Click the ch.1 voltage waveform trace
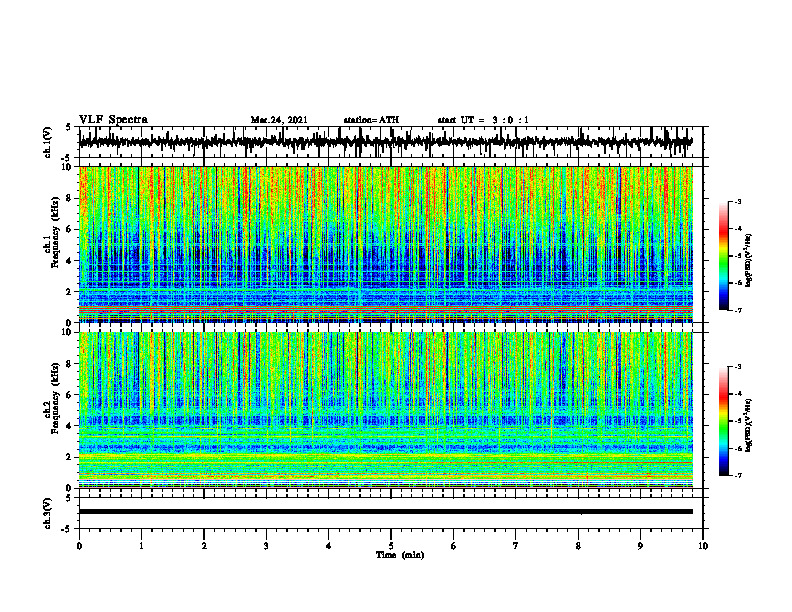Image resolution: width=792 pixels, height=612 pixels. click(385, 142)
